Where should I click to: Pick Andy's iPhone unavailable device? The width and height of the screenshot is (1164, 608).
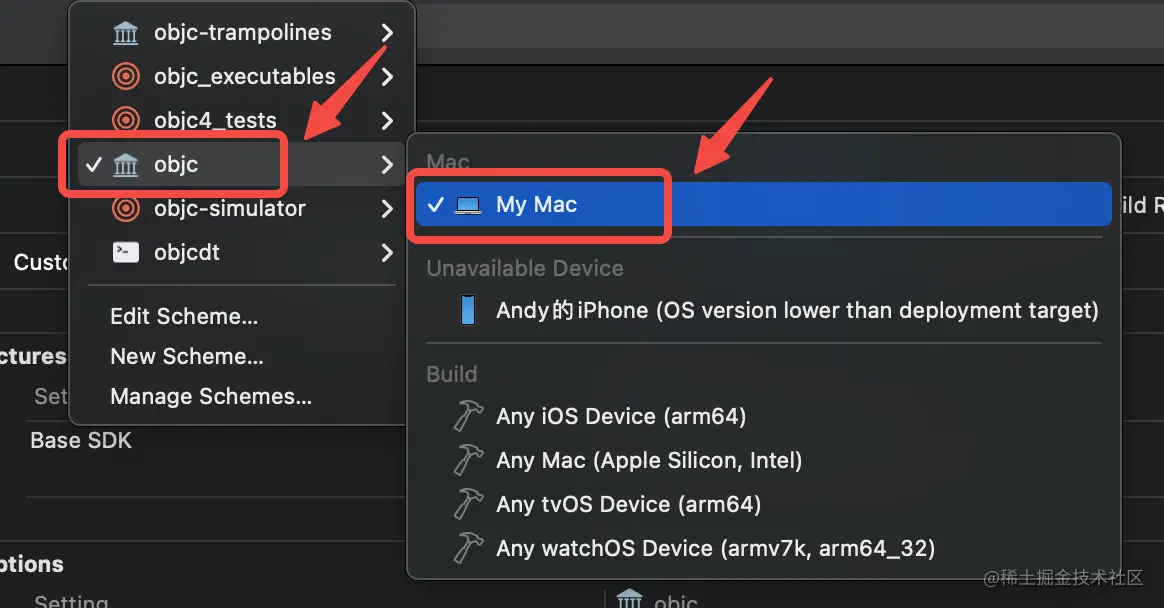(797, 311)
